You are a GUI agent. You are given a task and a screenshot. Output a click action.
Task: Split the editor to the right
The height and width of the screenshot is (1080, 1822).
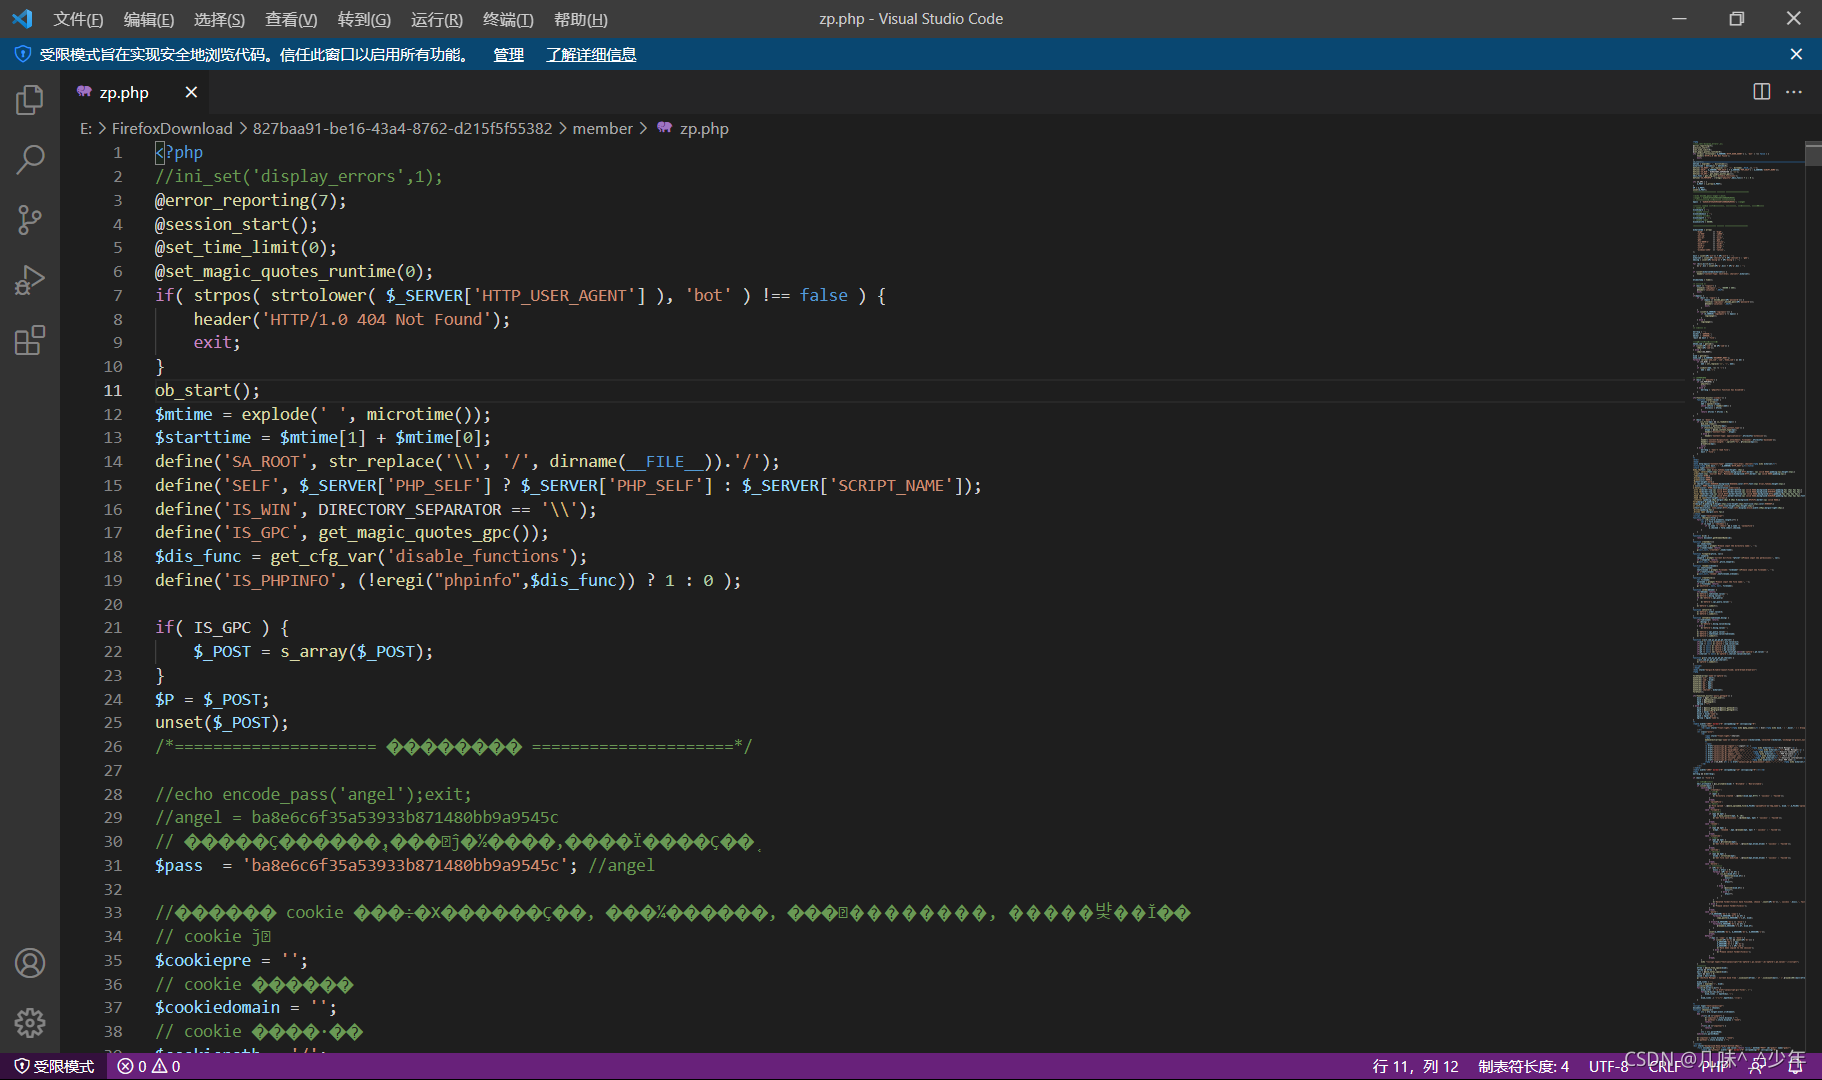[x=1762, y=92]
